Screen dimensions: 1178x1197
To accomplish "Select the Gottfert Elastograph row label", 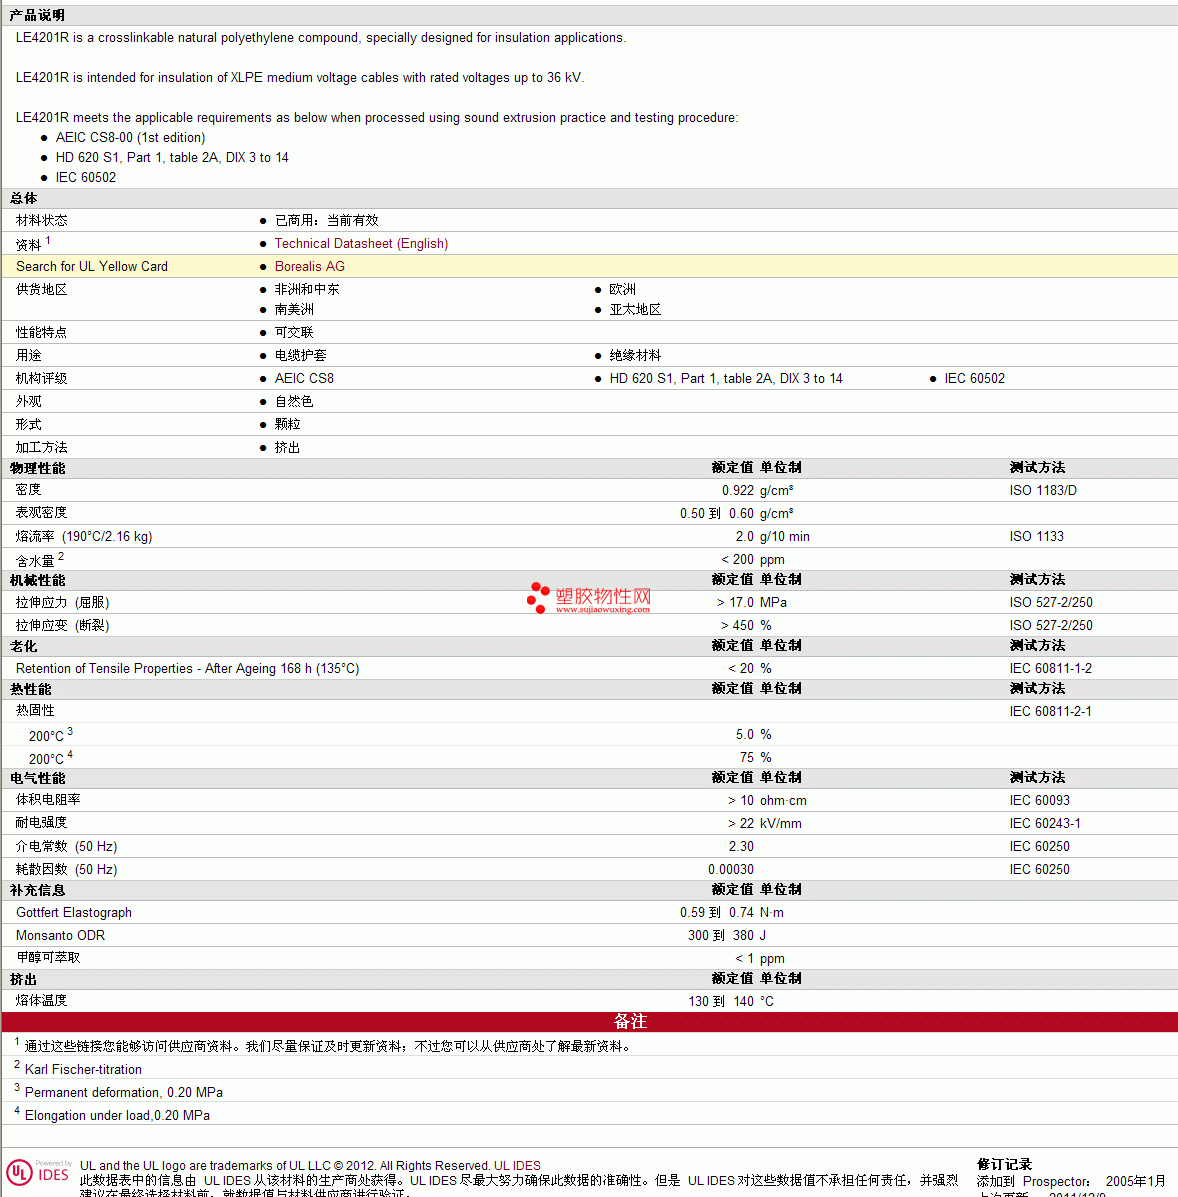I will (74, 912).
